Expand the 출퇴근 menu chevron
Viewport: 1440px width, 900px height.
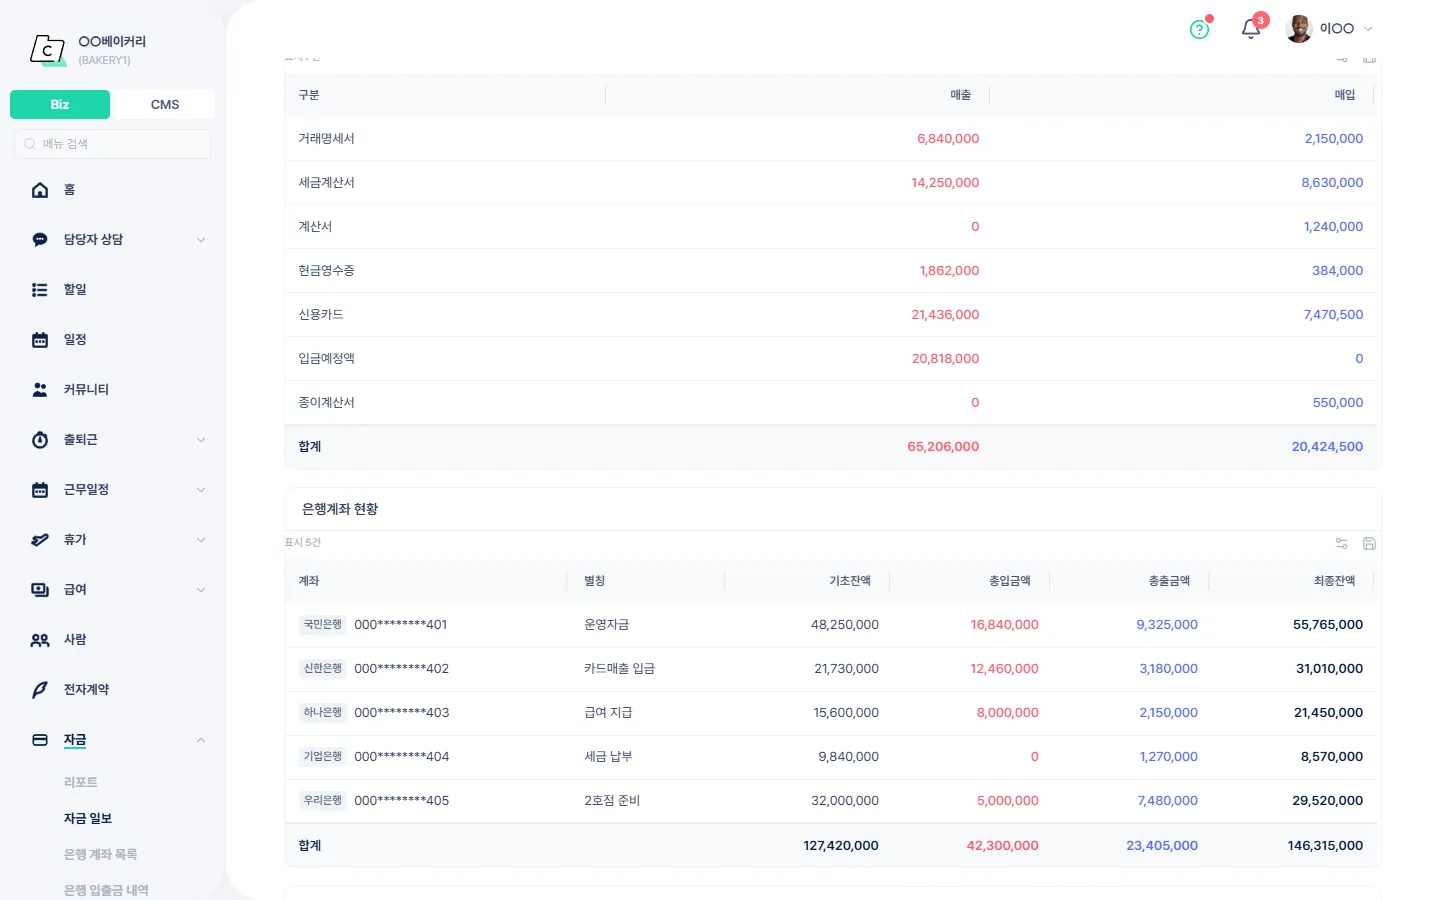(201, 440)
